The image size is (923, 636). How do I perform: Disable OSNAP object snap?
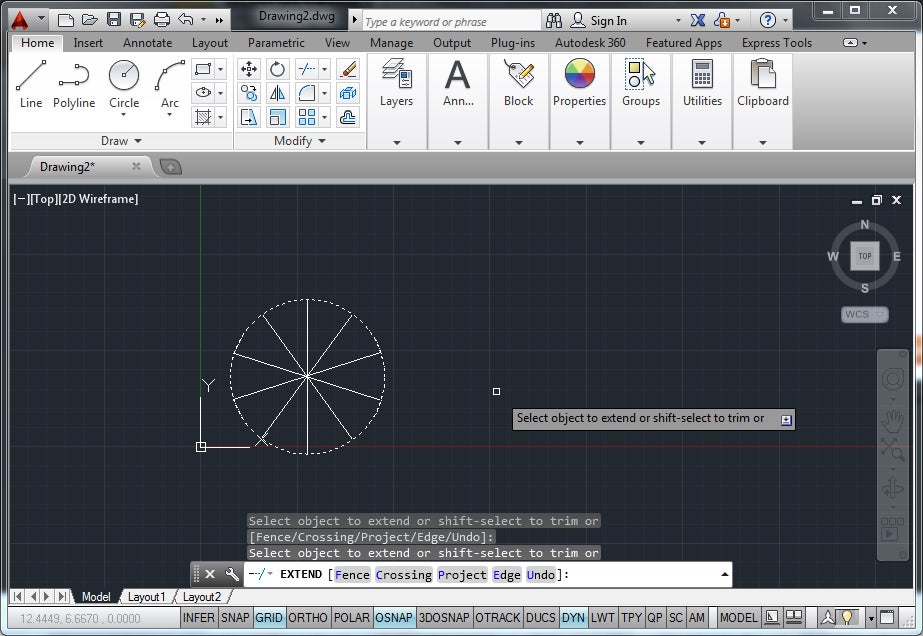pyautogui.click(x=393, y=618)
